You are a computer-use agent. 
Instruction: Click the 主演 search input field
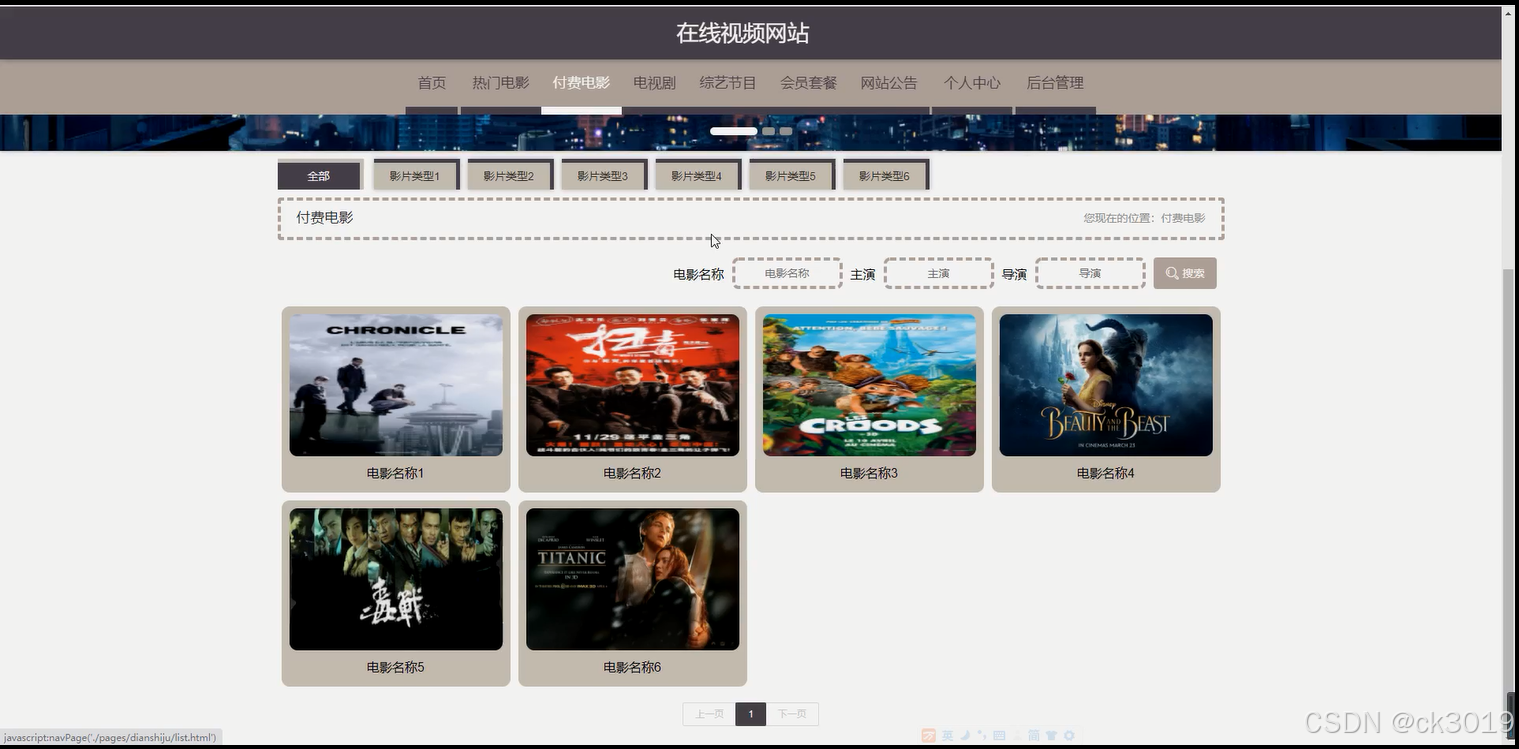pyautogui.click(x=939, y=273)
